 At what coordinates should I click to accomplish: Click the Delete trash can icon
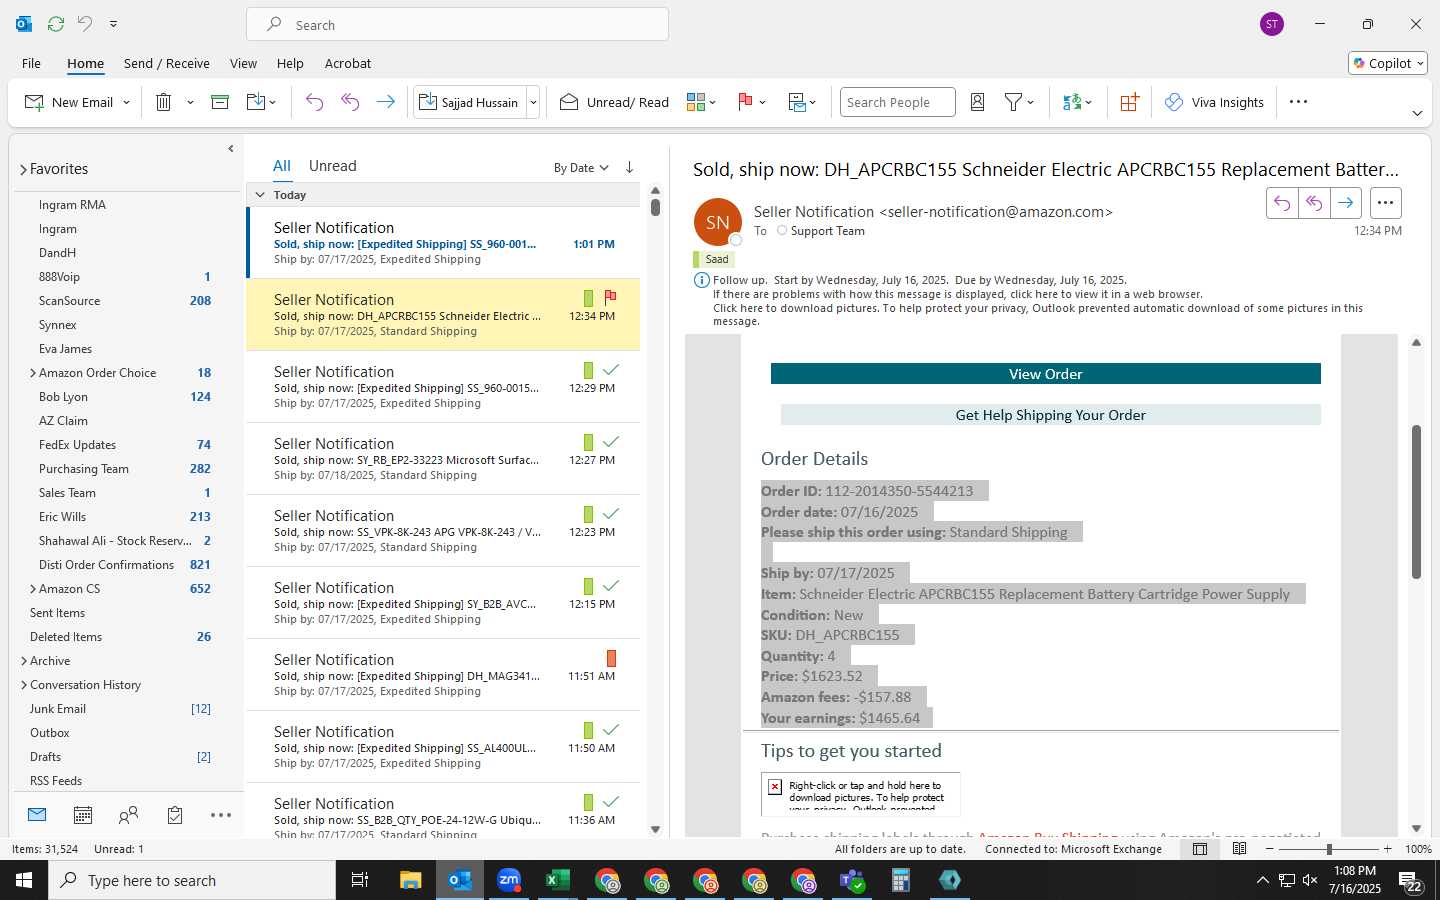(x=163, y=102)
